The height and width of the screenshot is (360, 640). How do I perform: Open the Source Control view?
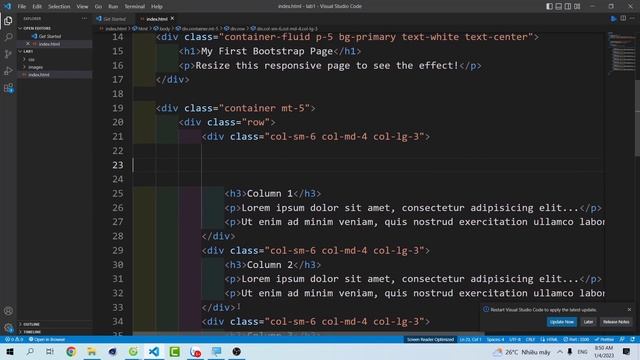[x=8, y=54]
